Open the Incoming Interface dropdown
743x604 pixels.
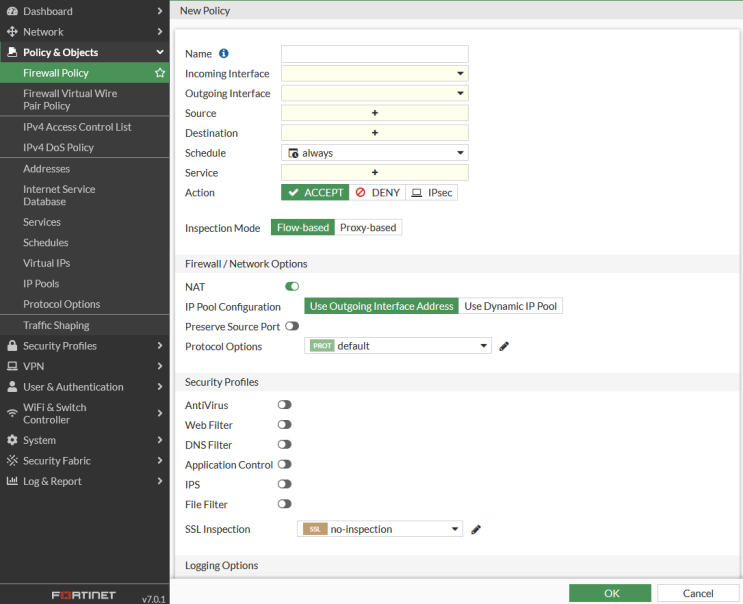point(374,74)
